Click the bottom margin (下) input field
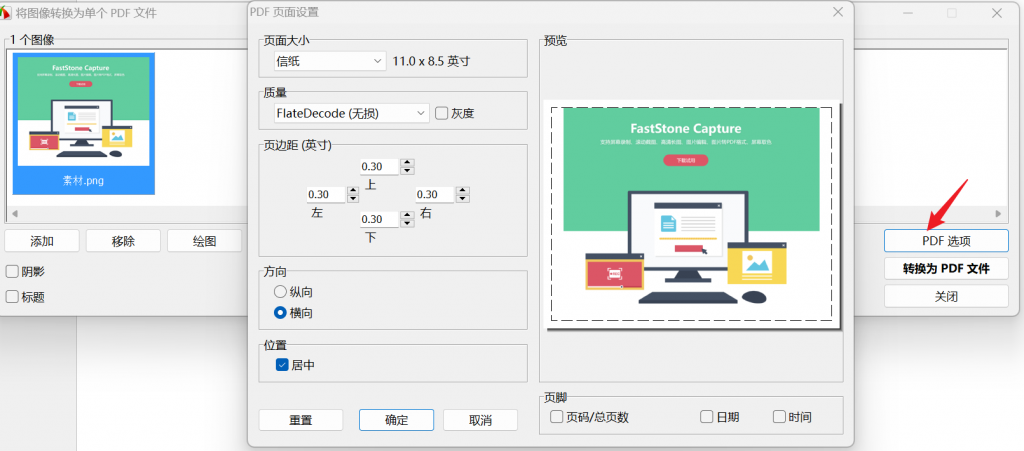The image size is (1024, 451). point(379,219)
